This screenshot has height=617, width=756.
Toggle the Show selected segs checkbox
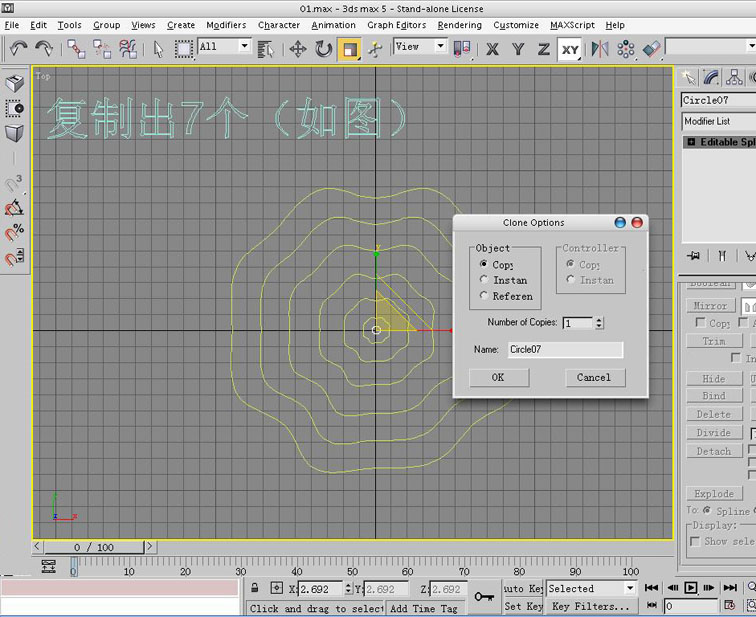point(695,541)
